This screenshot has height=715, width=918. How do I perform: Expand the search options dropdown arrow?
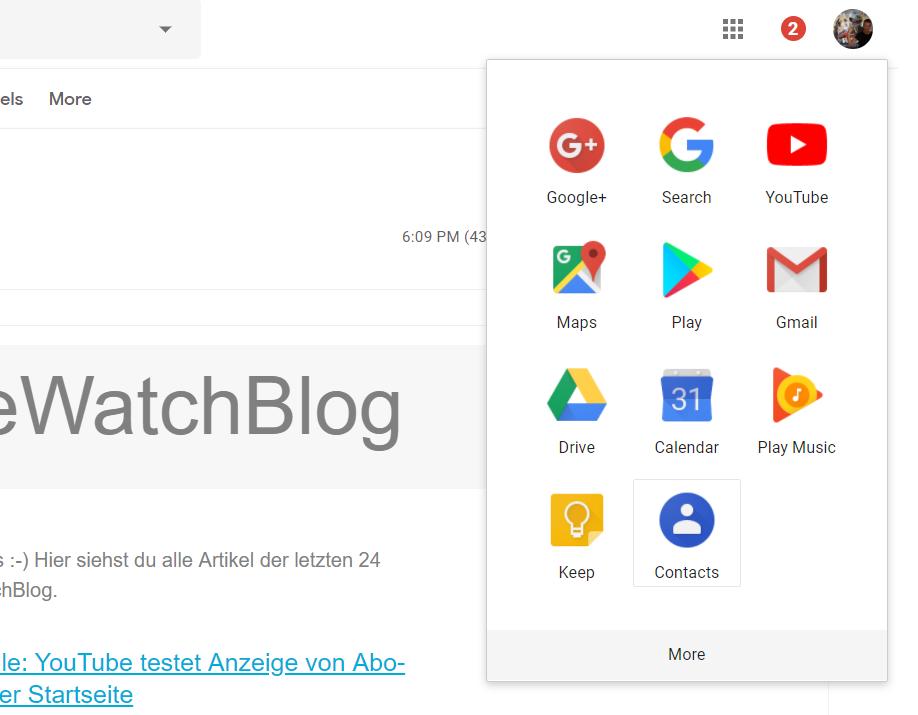pos(166,29)
